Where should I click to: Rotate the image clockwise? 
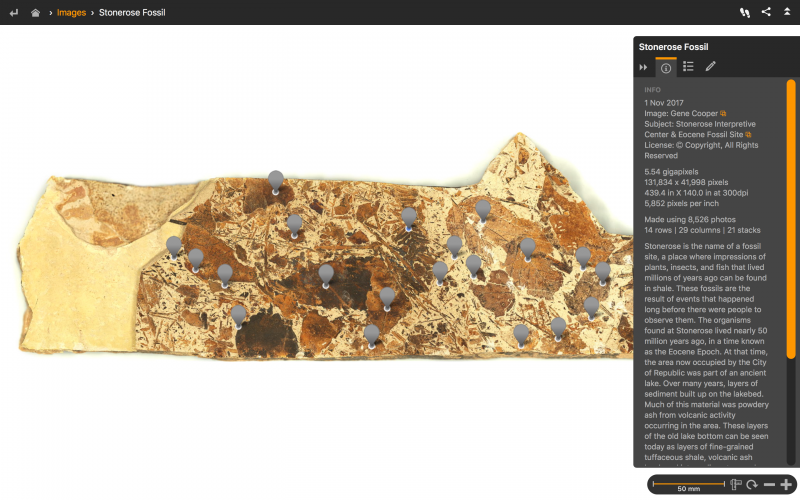pos(751,485)
